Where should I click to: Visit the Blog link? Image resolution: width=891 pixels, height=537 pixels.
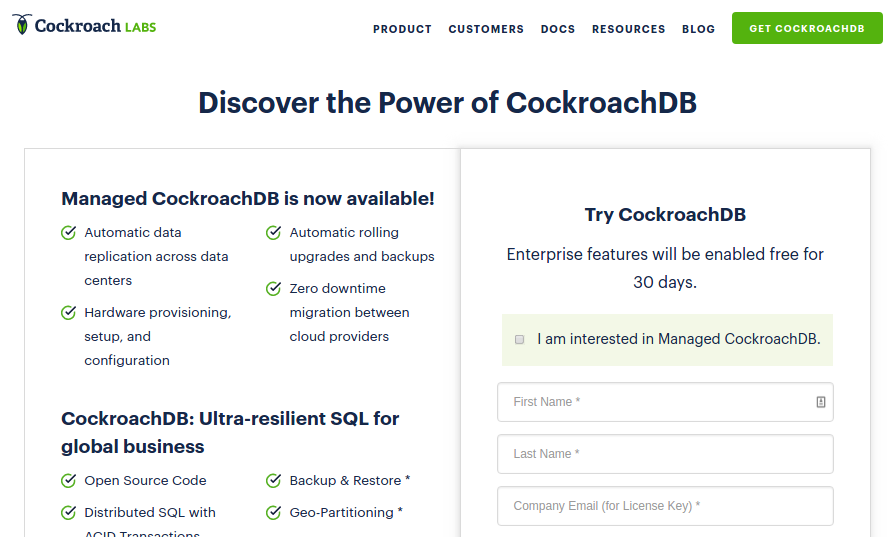[x=698, y=29]
